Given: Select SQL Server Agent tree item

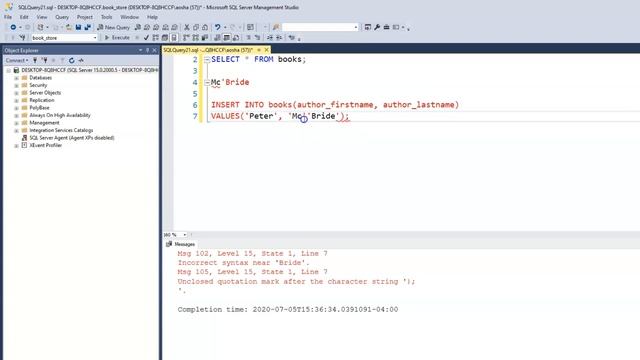Looking at the screenshot, I should (x=72, y=138).
